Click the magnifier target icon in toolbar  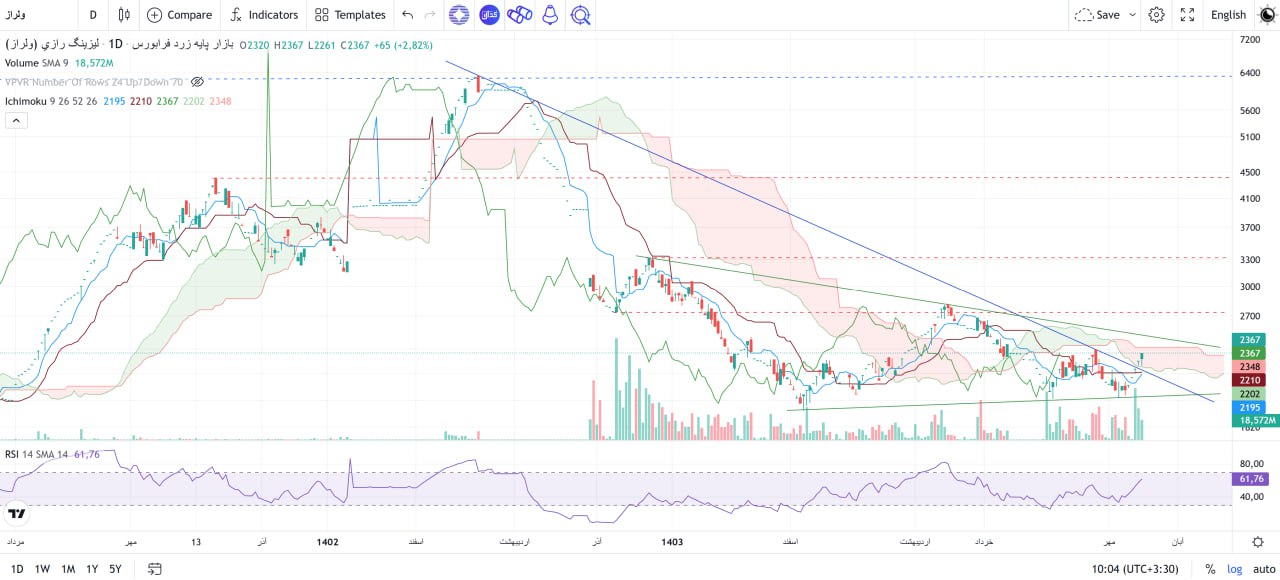pos(580,15)
